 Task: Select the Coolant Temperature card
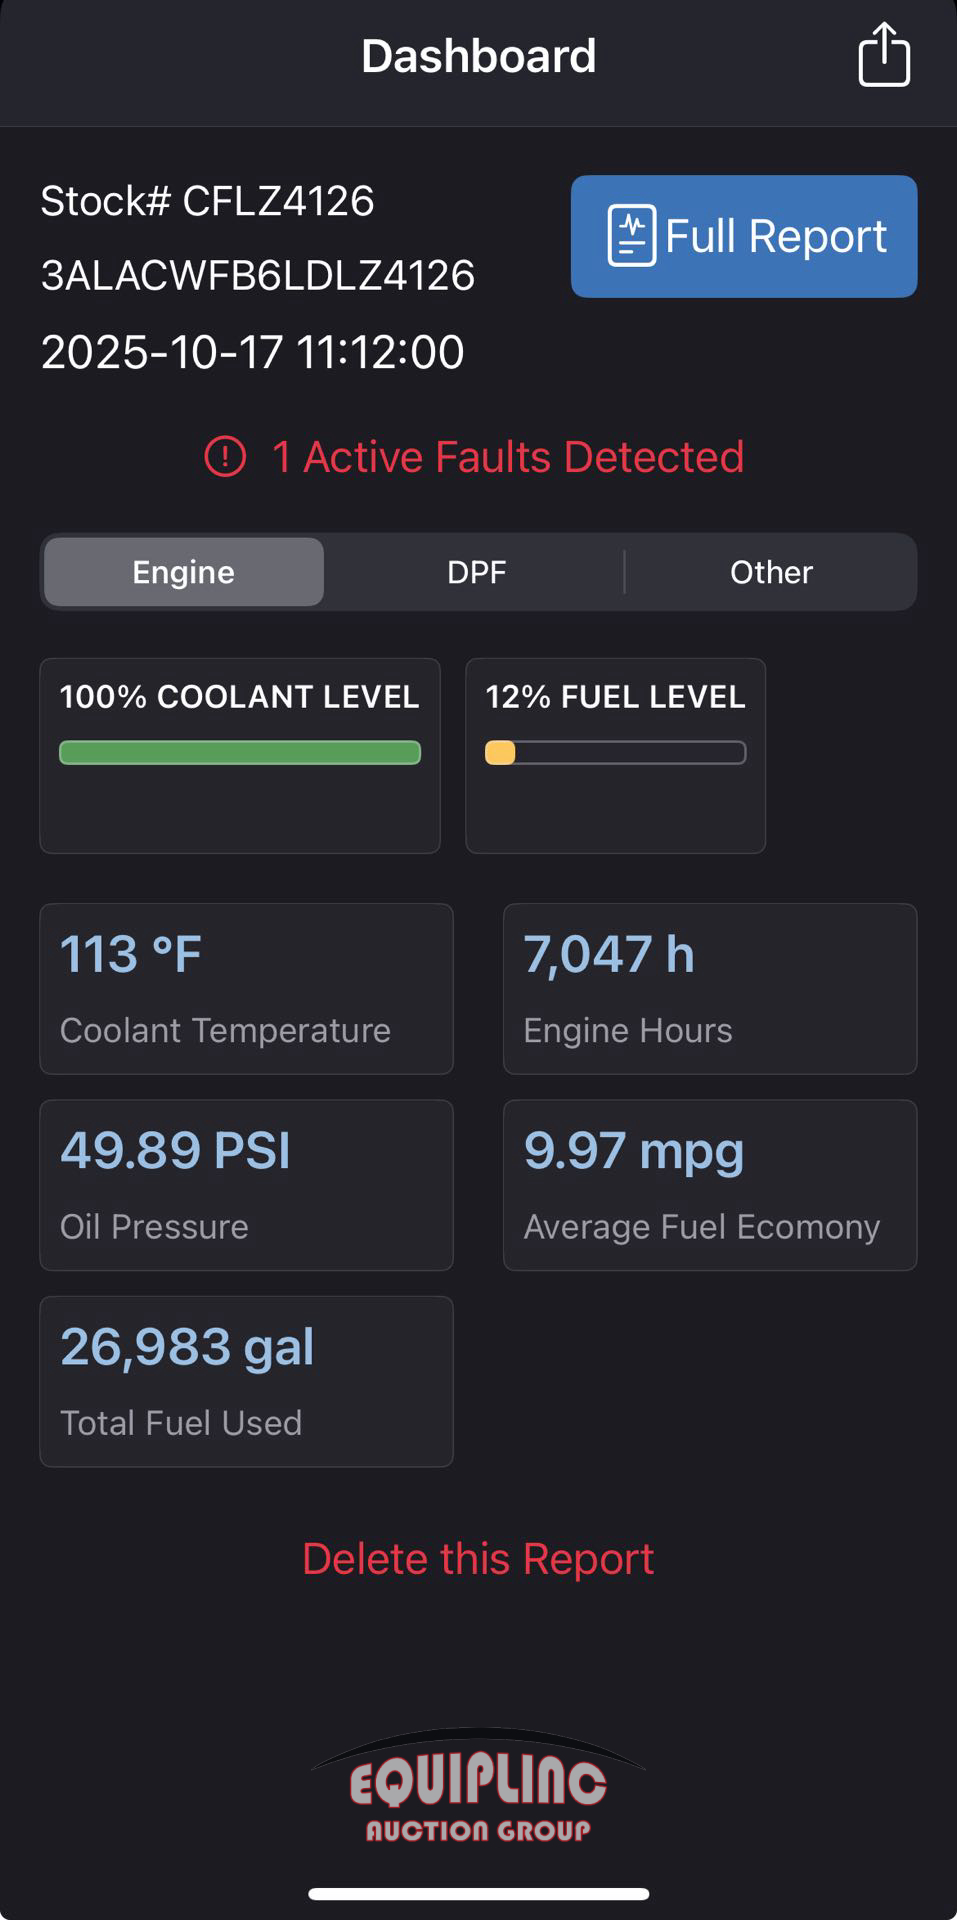click(246, 989)
